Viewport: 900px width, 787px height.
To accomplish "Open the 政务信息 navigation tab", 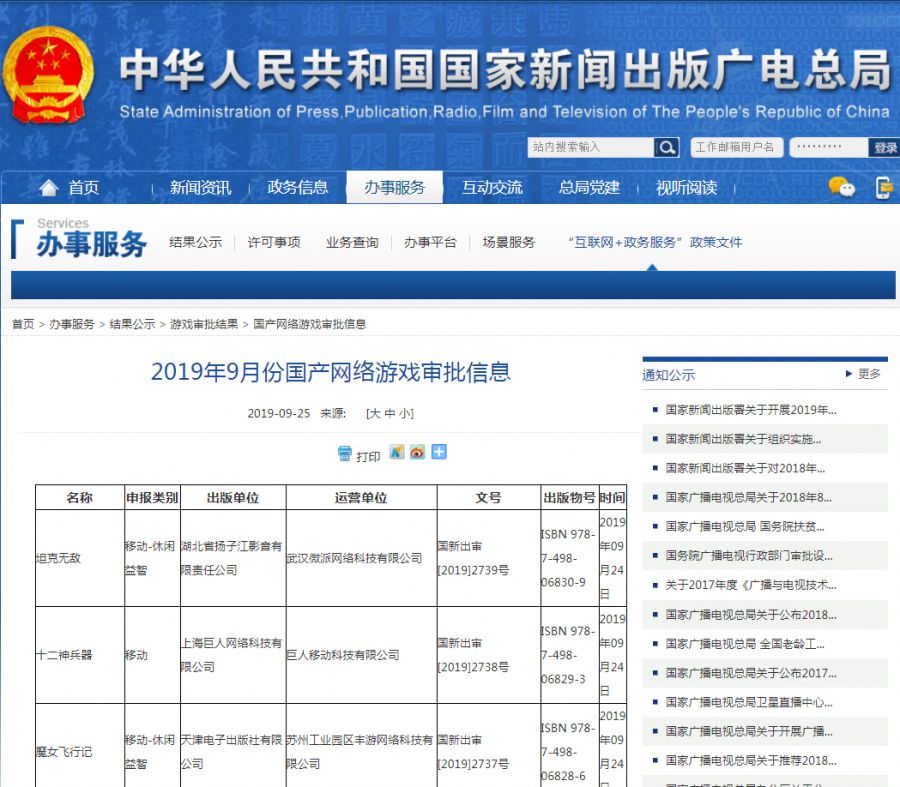I will [297, 188].
